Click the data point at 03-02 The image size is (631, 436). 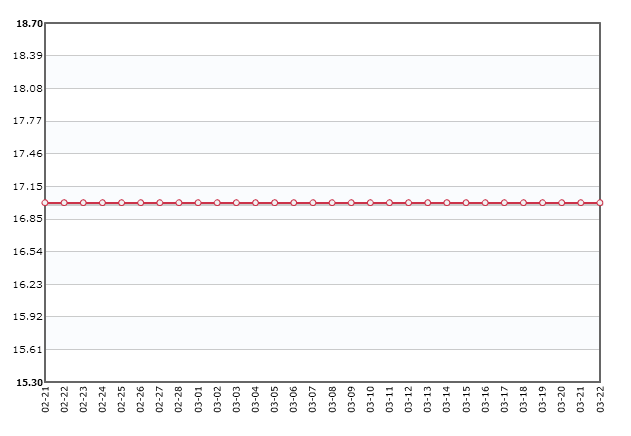tap(217, 203)
